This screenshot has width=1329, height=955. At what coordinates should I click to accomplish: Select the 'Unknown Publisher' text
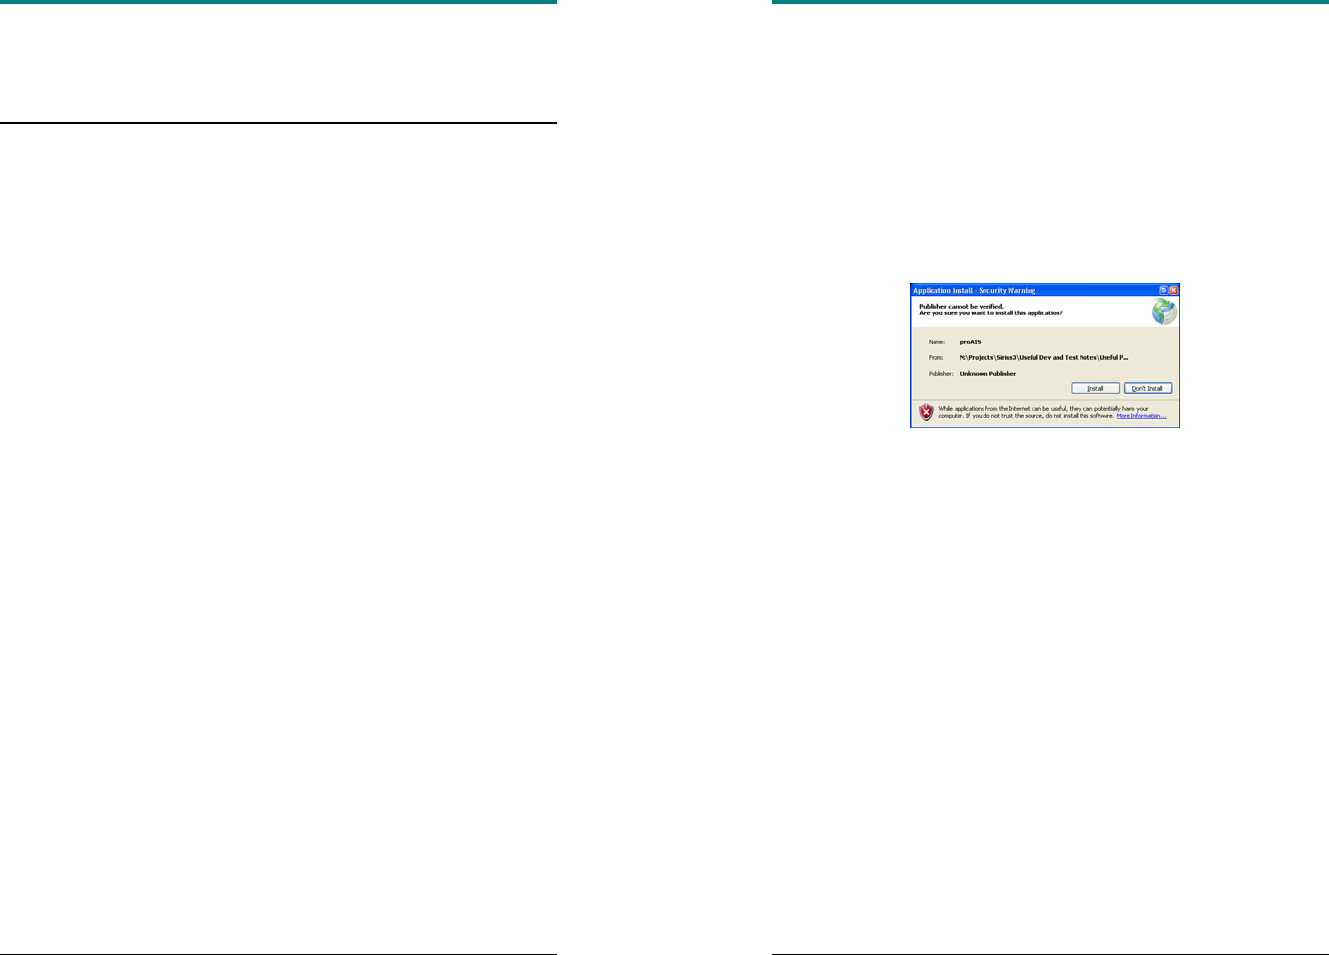(x=987, y=374)
